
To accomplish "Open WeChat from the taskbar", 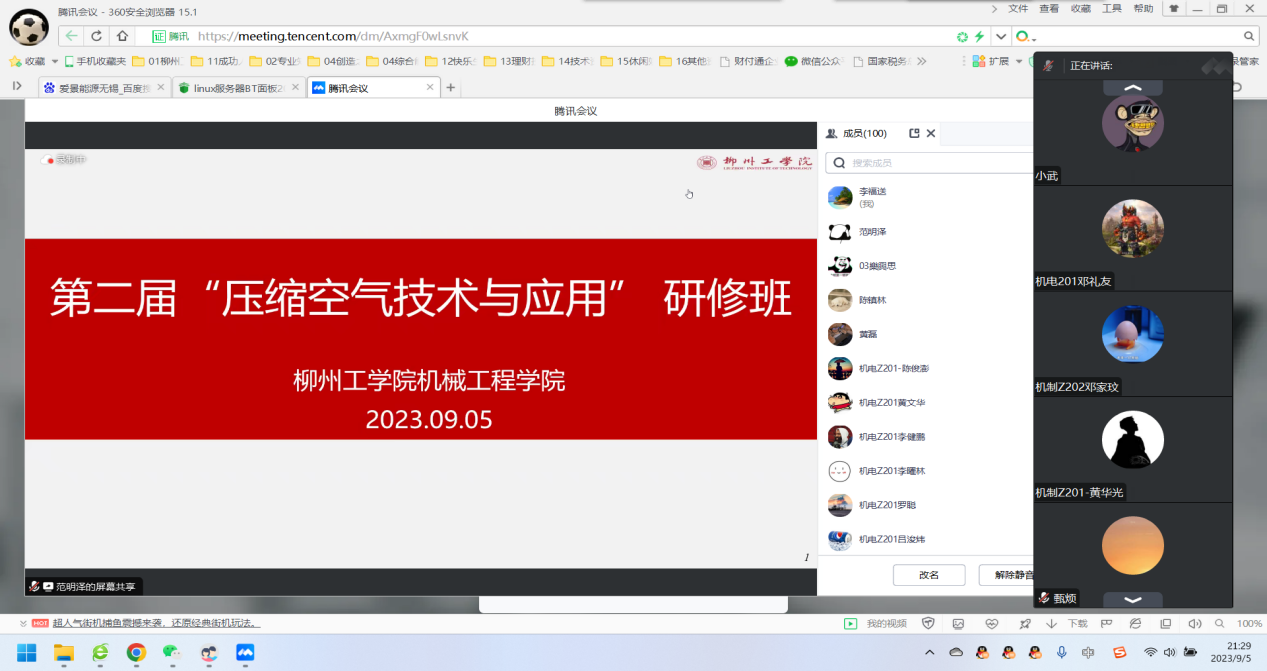I will (x=173, y=653).
